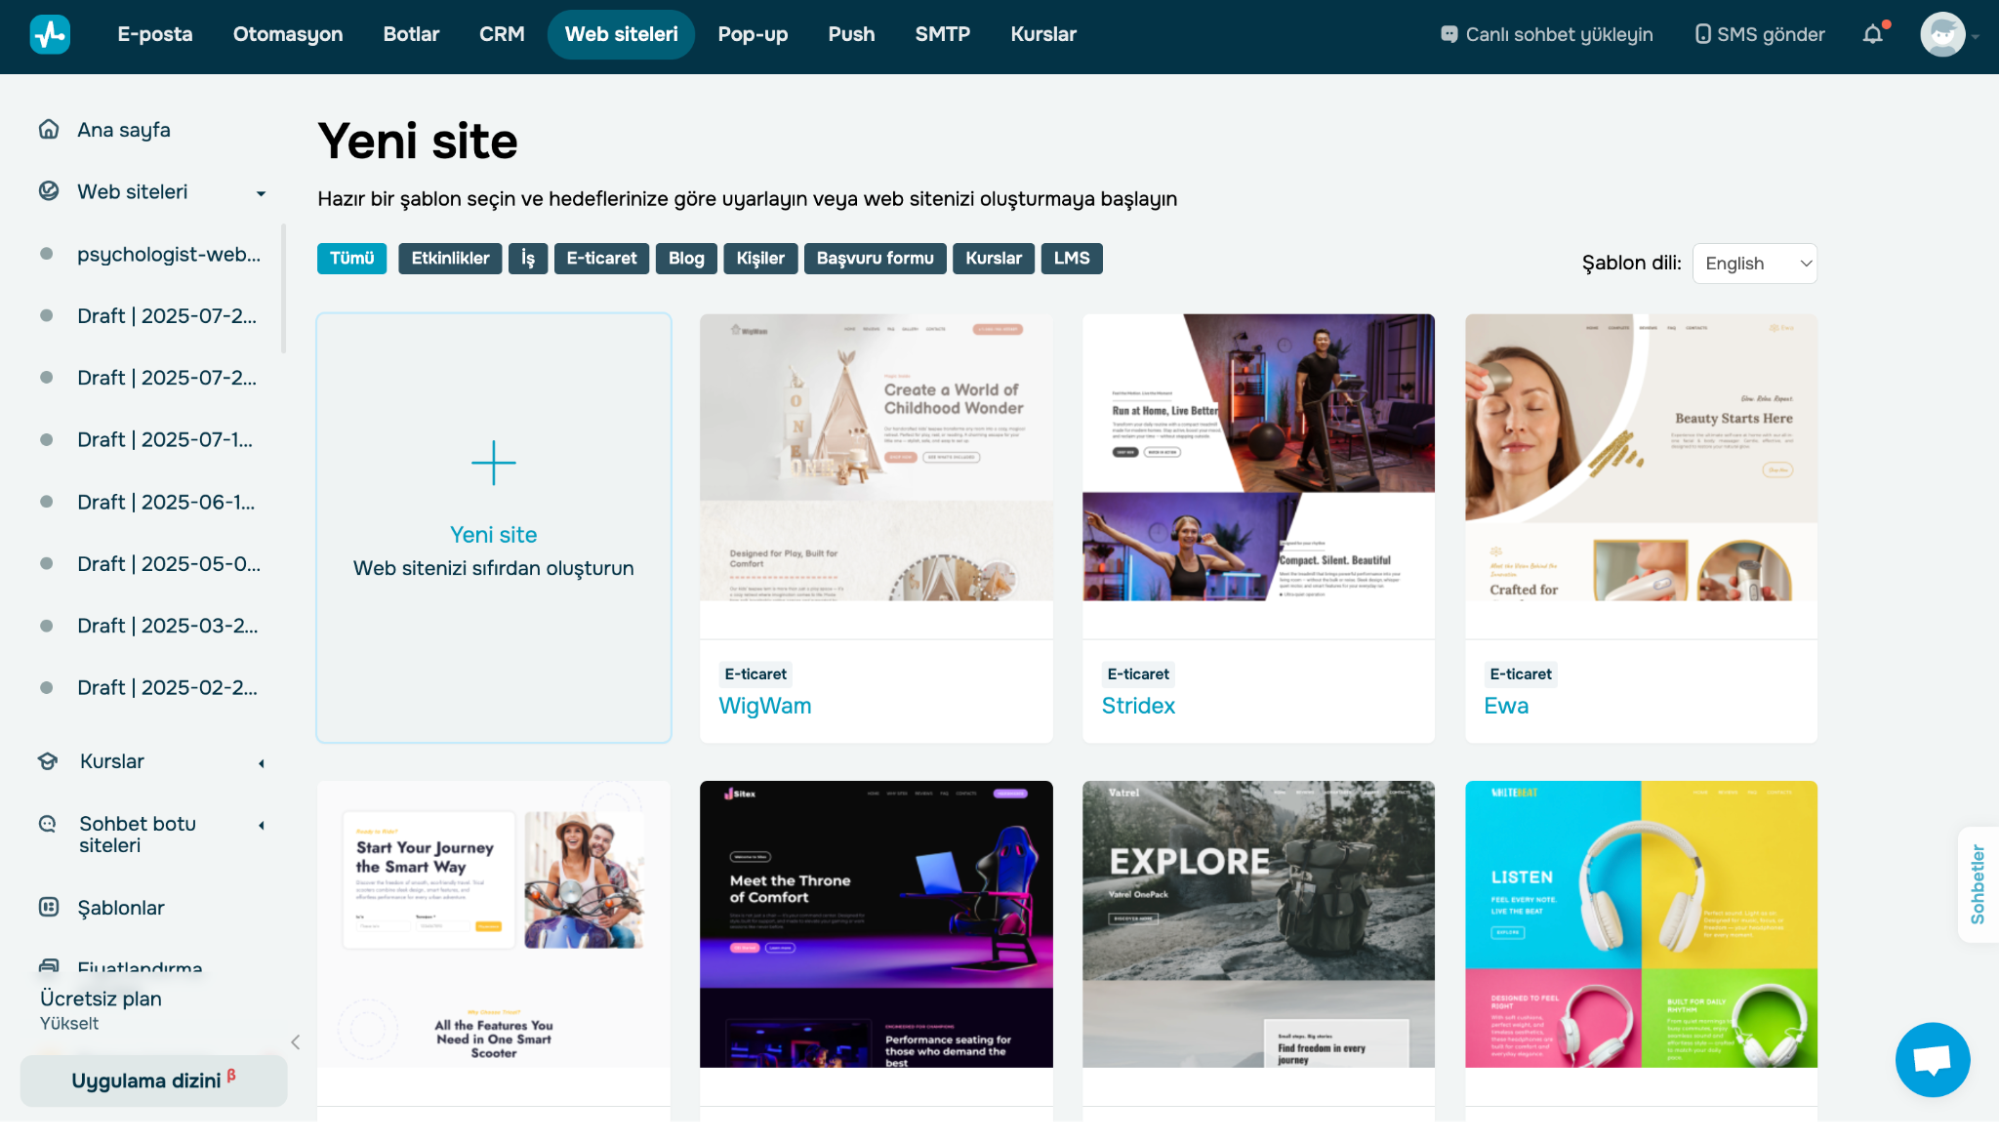Expand the Kurslar sidebar section
The image size is (1999, 1122).
(x=261, y=761)
